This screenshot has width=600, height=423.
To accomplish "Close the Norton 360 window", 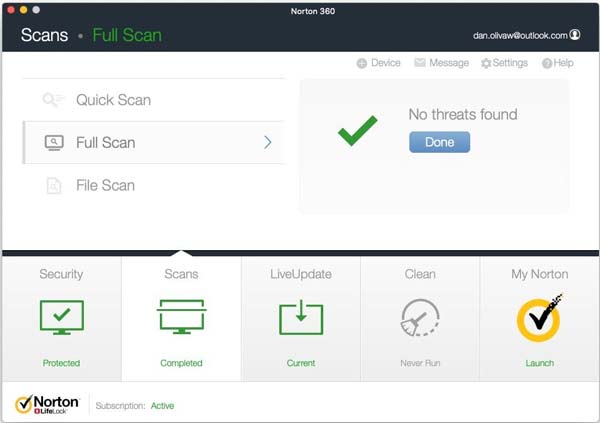I will coord(11,10).
